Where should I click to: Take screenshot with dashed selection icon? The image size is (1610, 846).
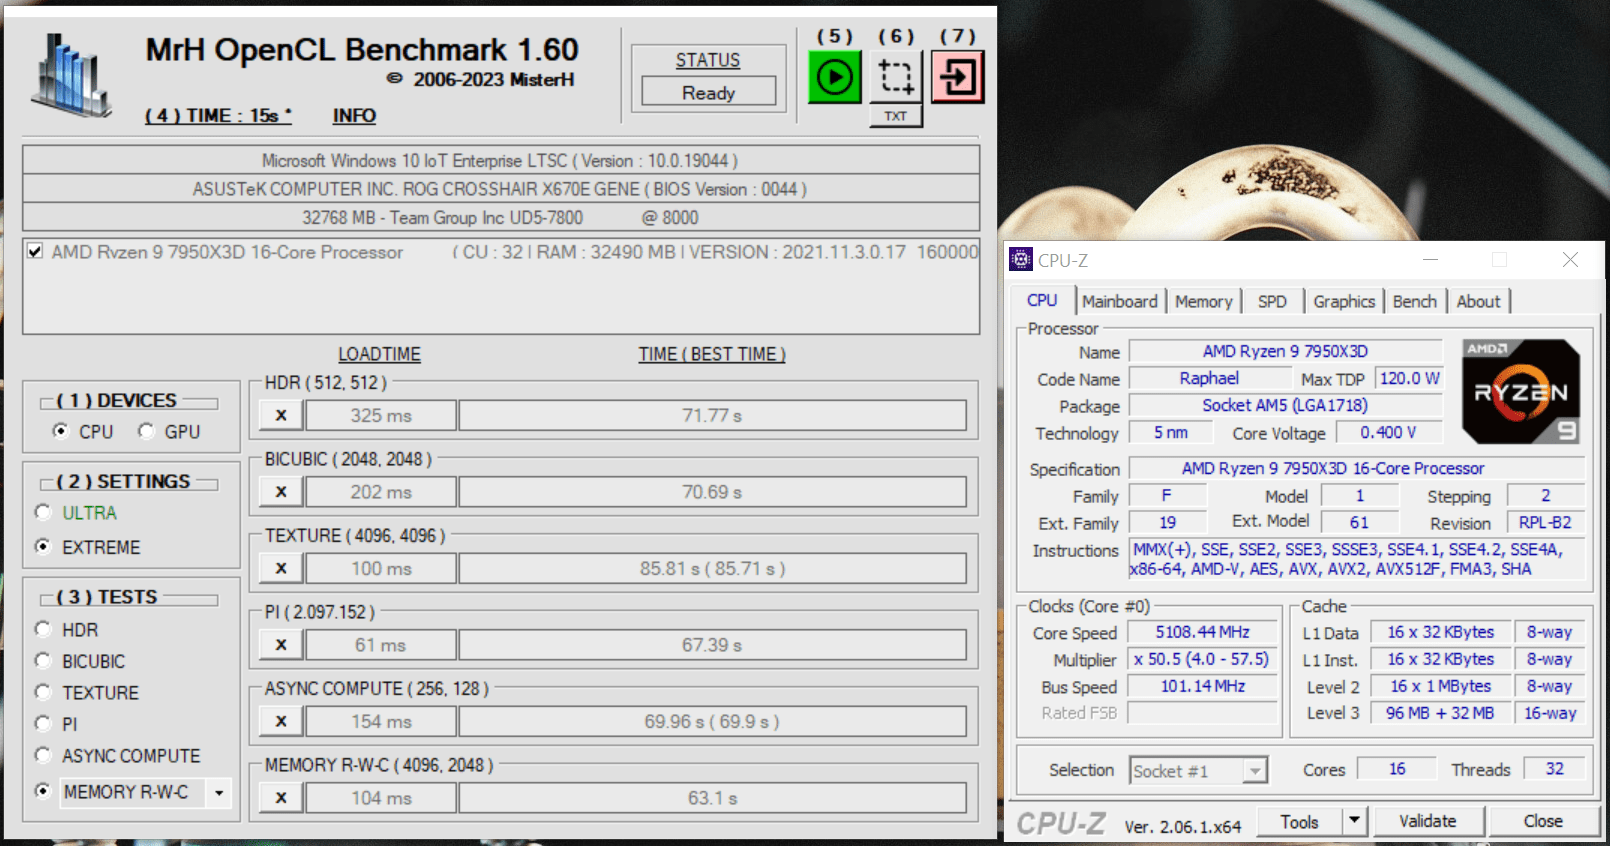[x=896, y=77]
